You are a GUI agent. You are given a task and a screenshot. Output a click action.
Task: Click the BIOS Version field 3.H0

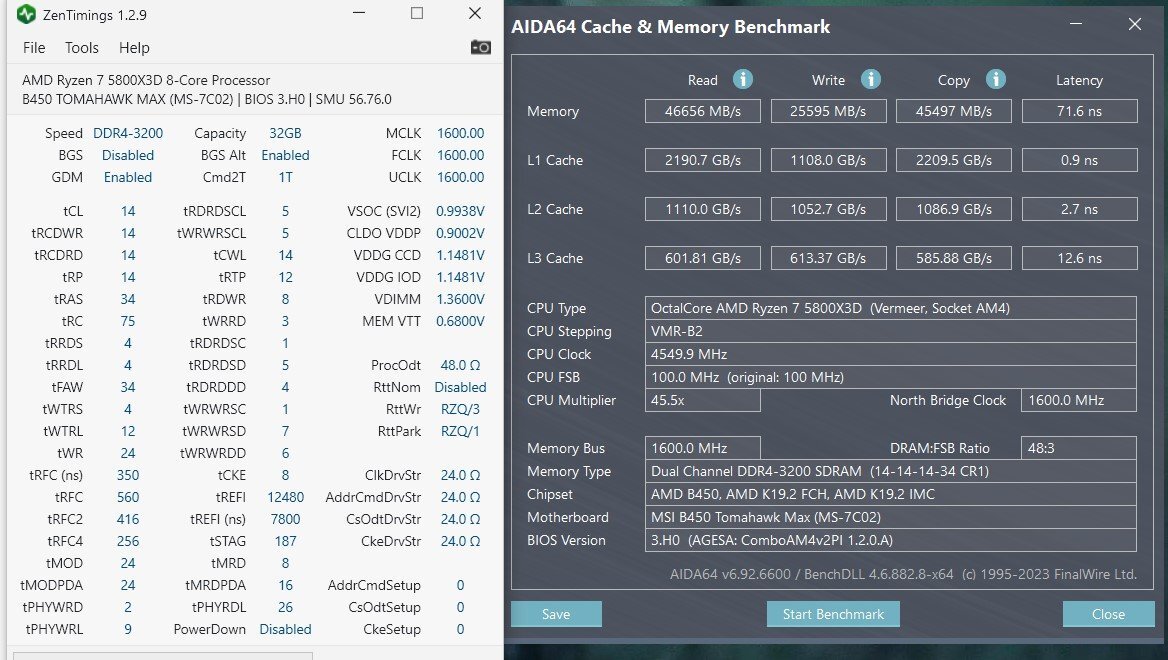point(891,540)
